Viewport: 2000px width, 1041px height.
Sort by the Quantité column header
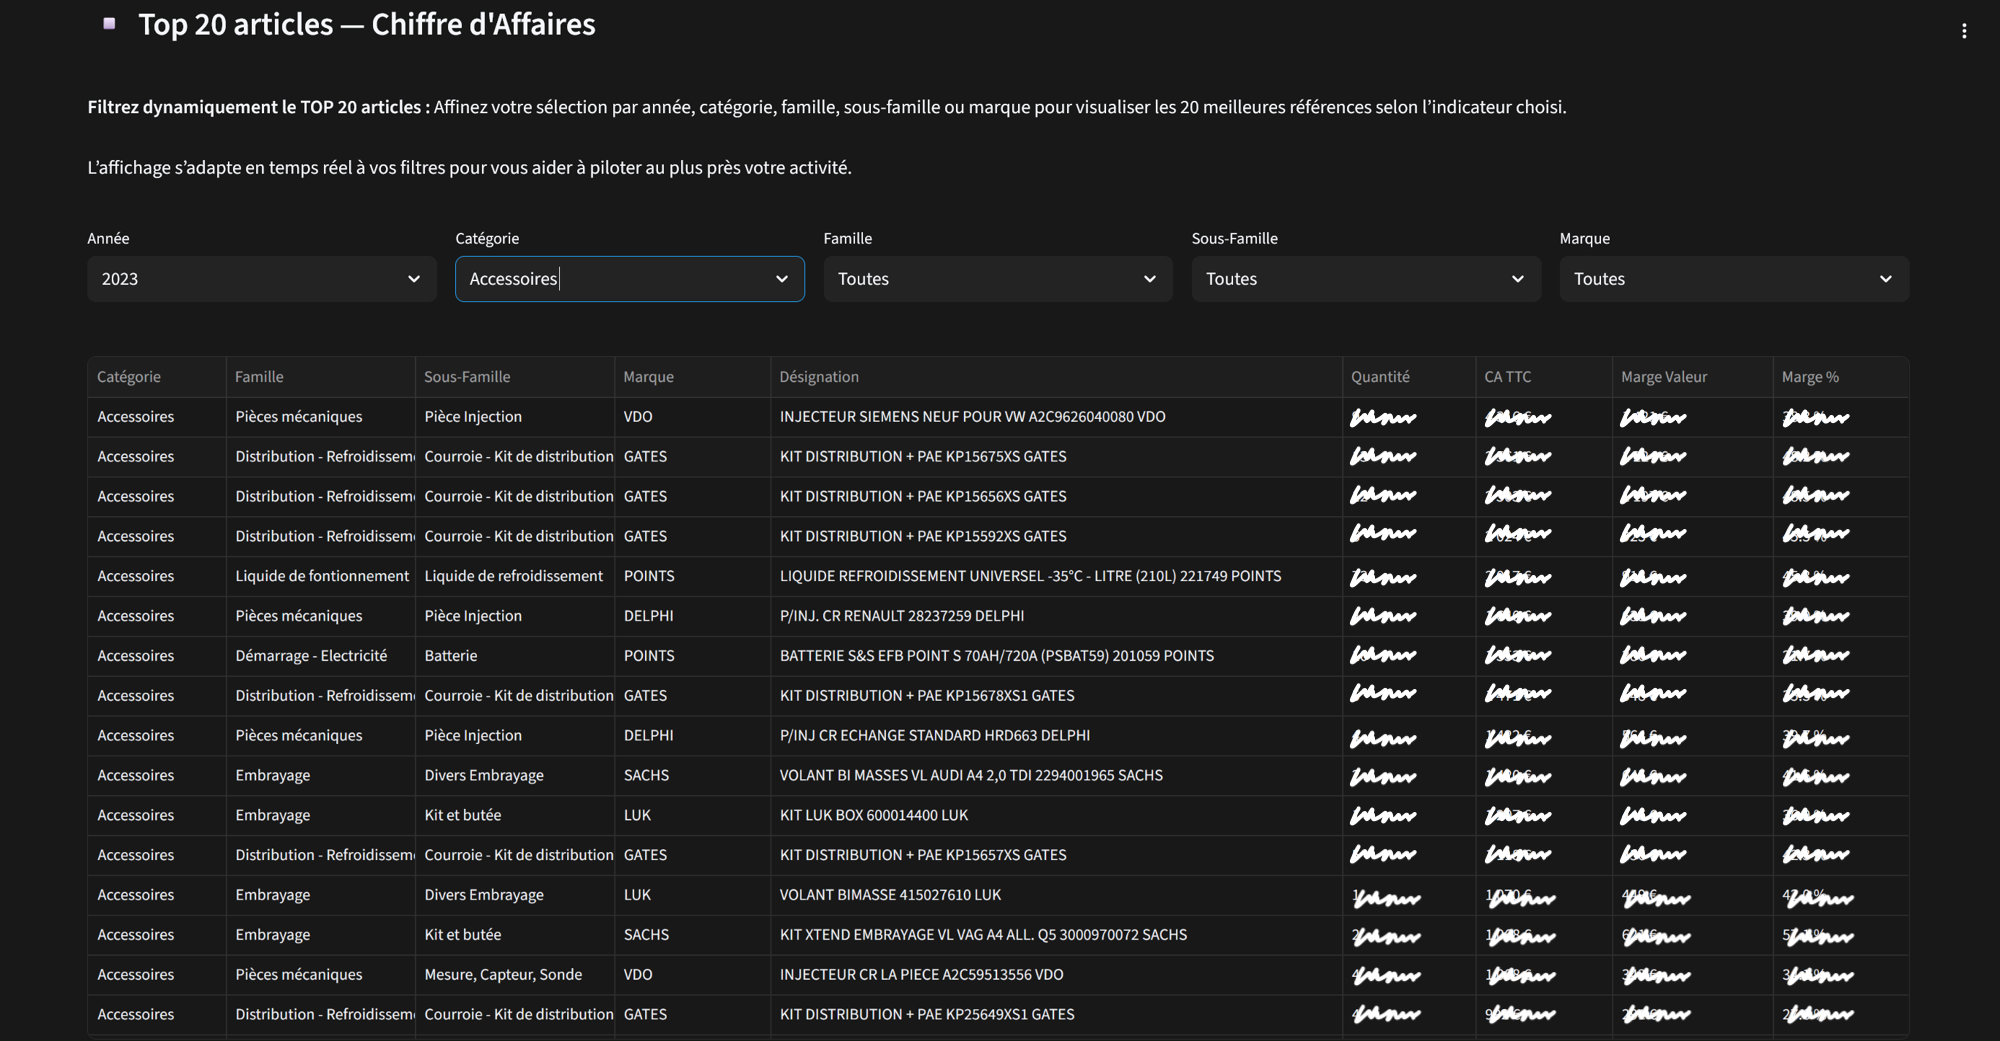tap(1380, 377)
